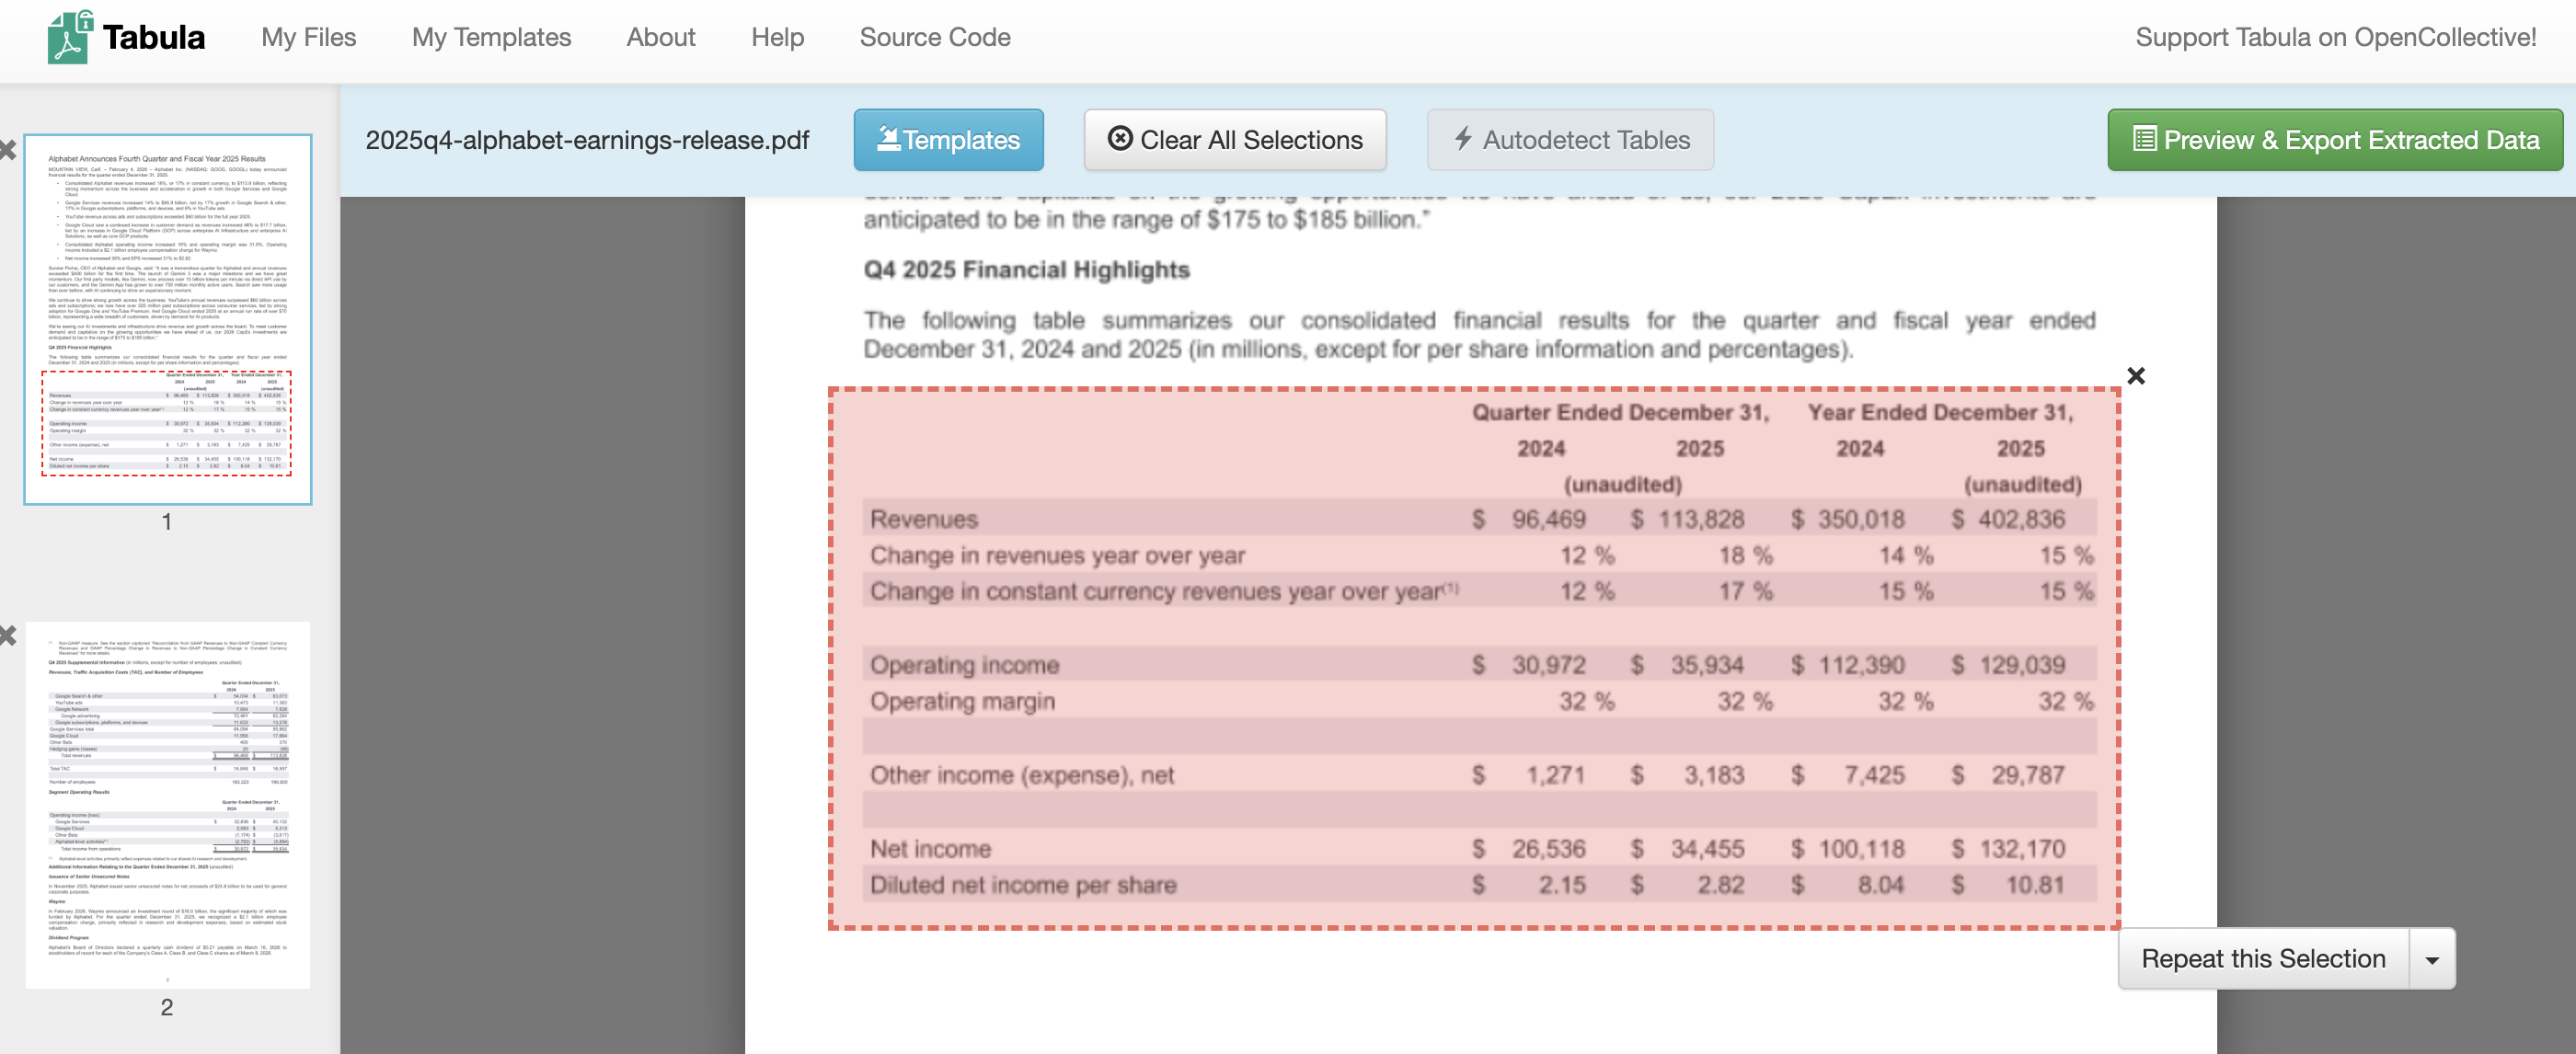The image size is (2576, 1054).
Task: Open the Source Code link
Action: click(935, 37)
